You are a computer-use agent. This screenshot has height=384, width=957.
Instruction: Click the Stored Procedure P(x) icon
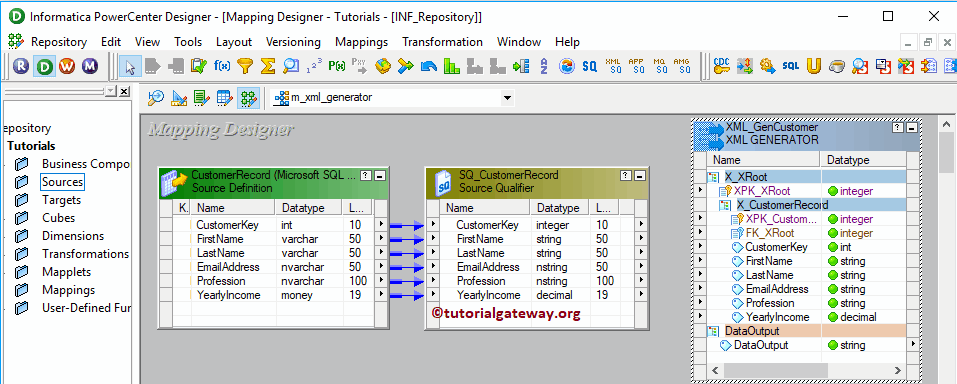pos(336,66)
